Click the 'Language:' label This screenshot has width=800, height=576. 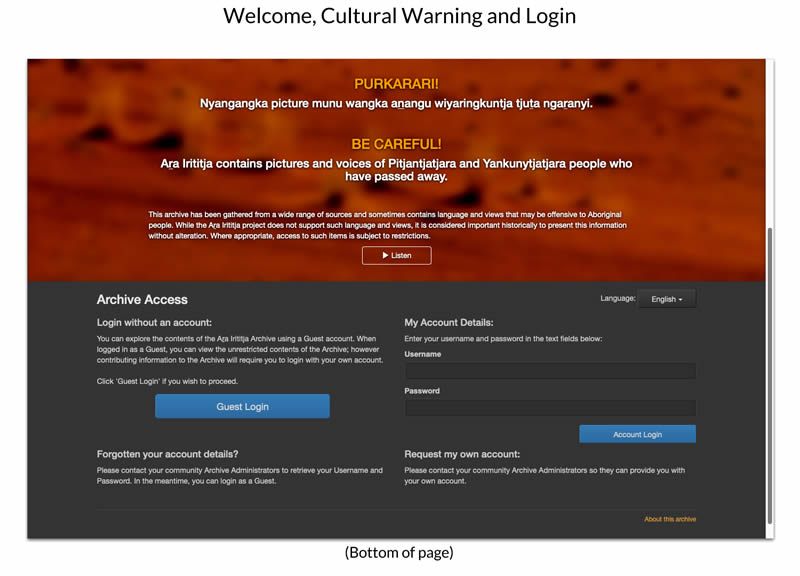click(x=617, y=298)
